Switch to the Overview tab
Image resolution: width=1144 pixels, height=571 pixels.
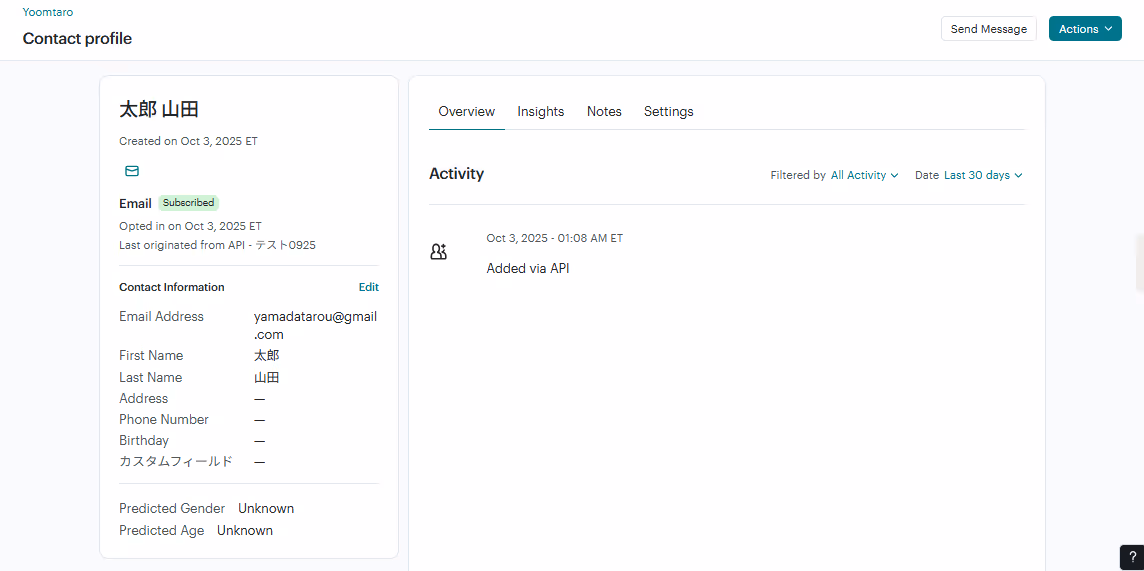(x=467, y=112)
